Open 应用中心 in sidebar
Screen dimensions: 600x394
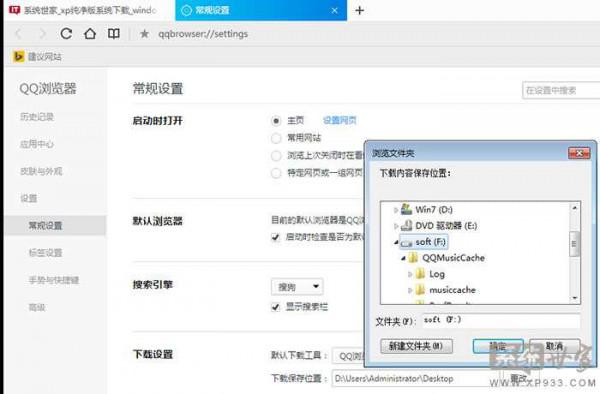click(37, 144)
